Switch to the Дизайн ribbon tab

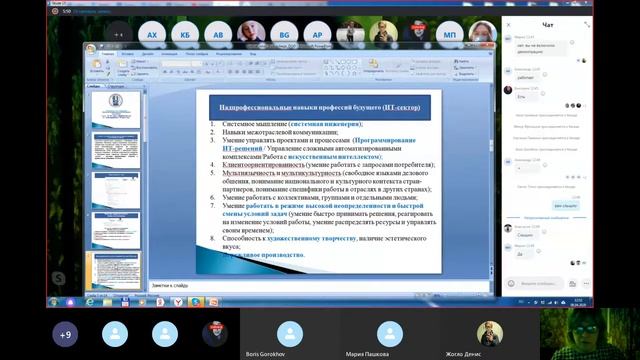148,54
